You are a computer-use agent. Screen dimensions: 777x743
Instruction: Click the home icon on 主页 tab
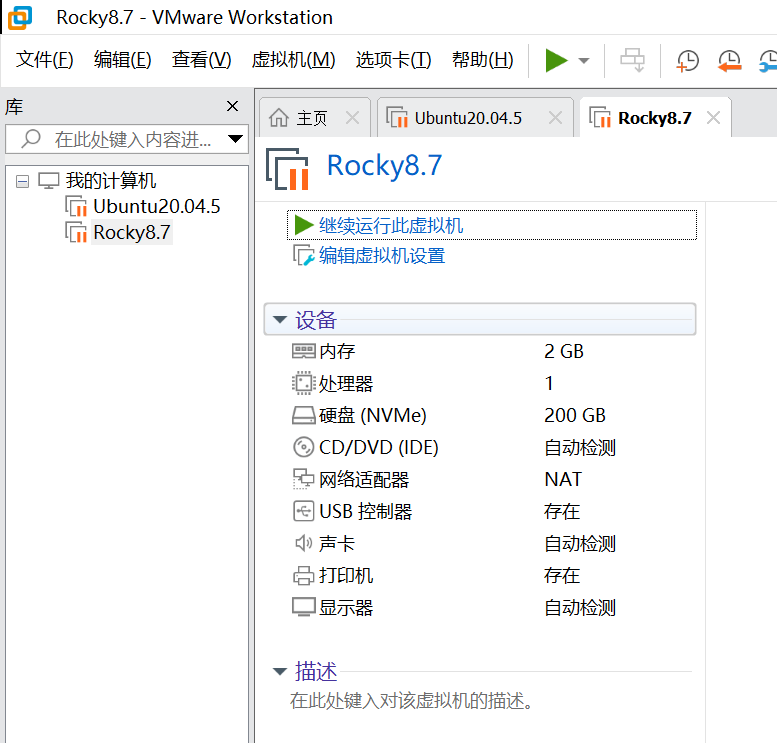pos(278,118)
